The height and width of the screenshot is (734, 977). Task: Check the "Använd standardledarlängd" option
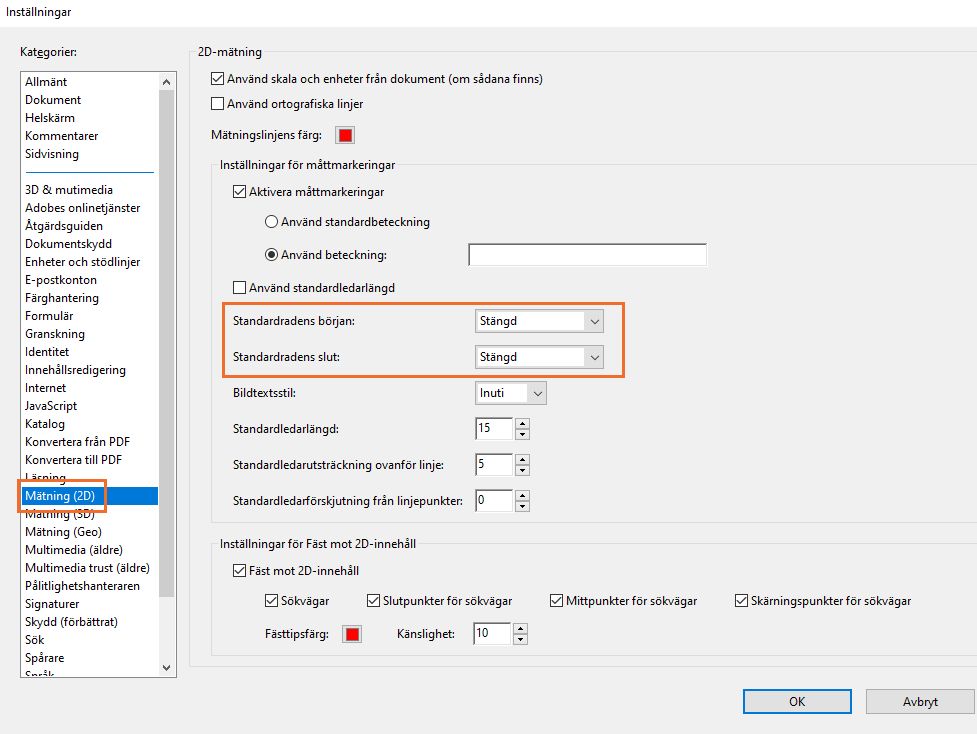(x=240, y=286)
